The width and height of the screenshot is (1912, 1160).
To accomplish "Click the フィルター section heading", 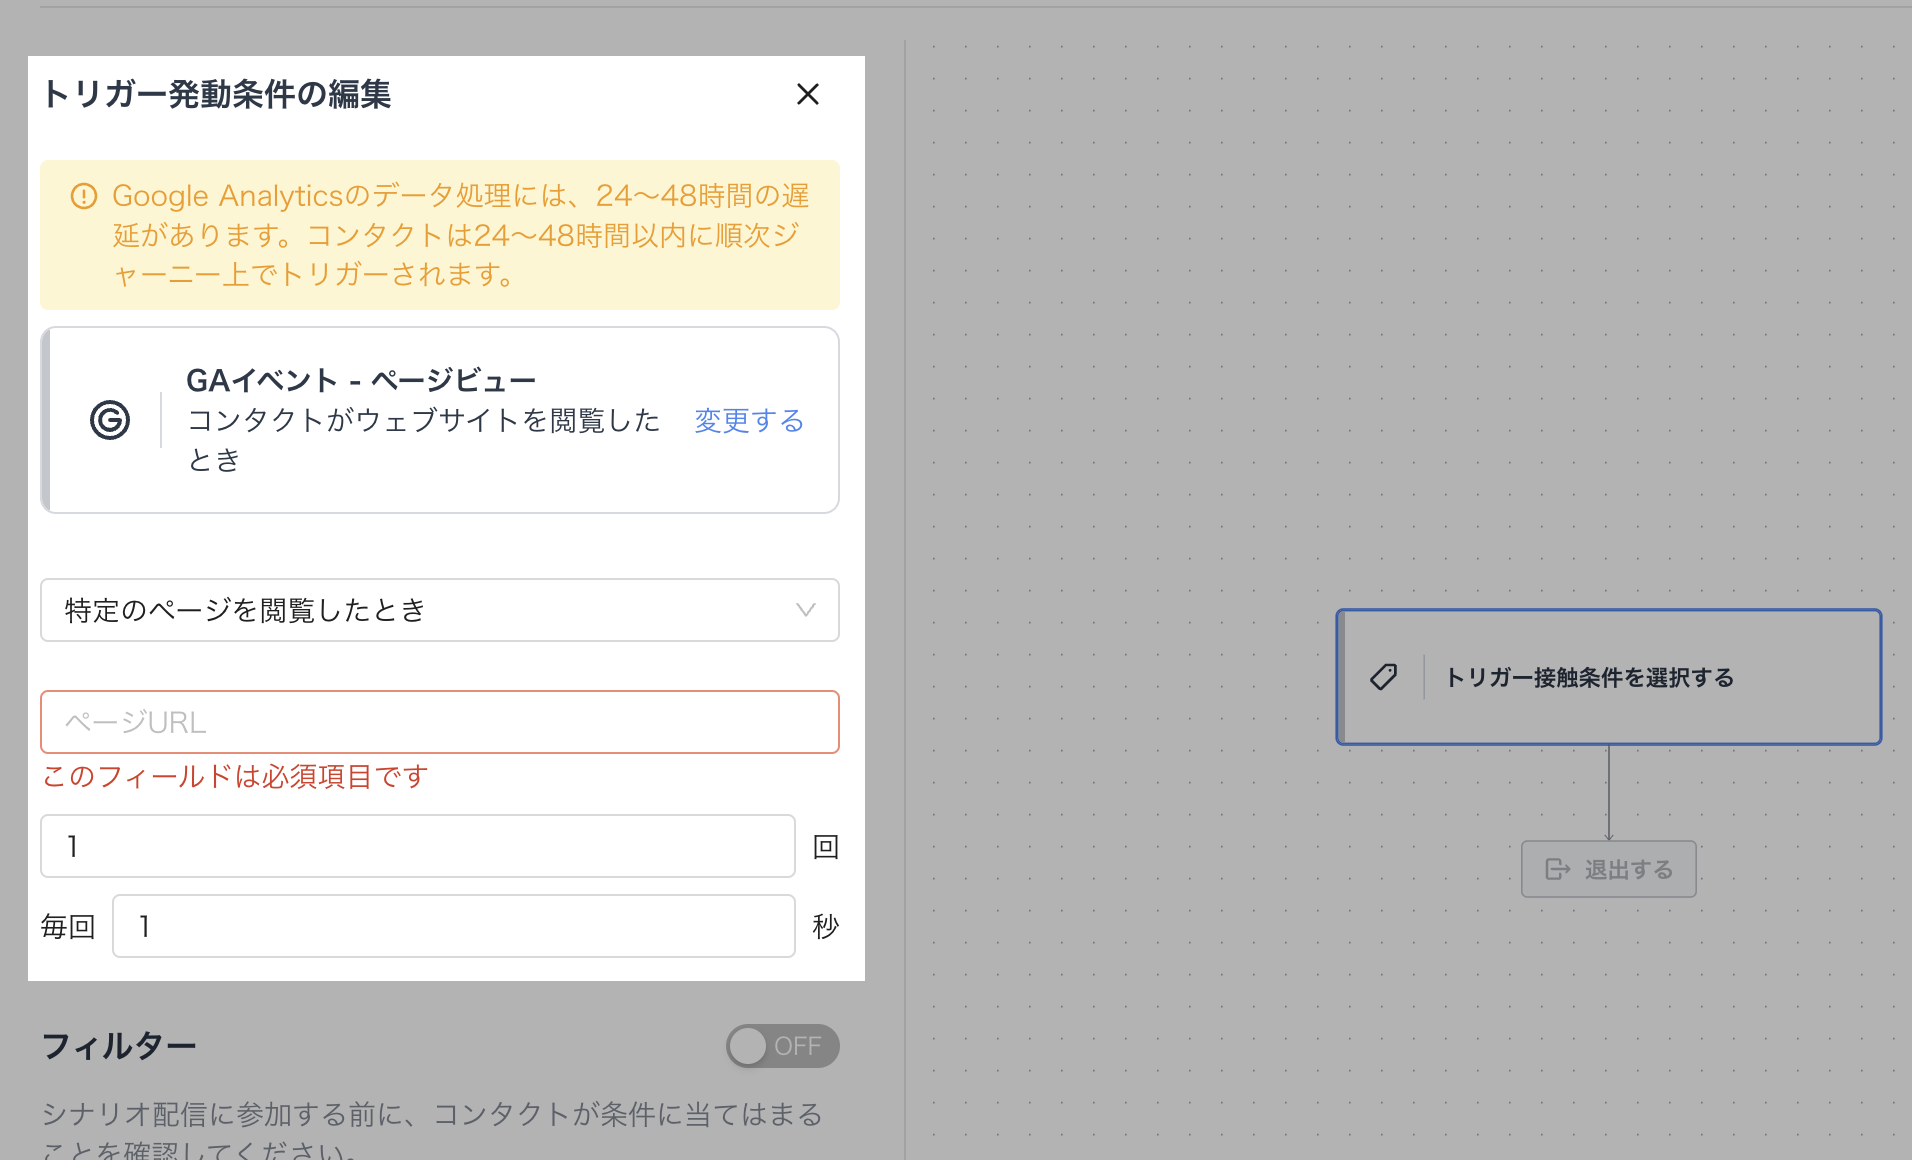I will click(x=119, y=1046).
